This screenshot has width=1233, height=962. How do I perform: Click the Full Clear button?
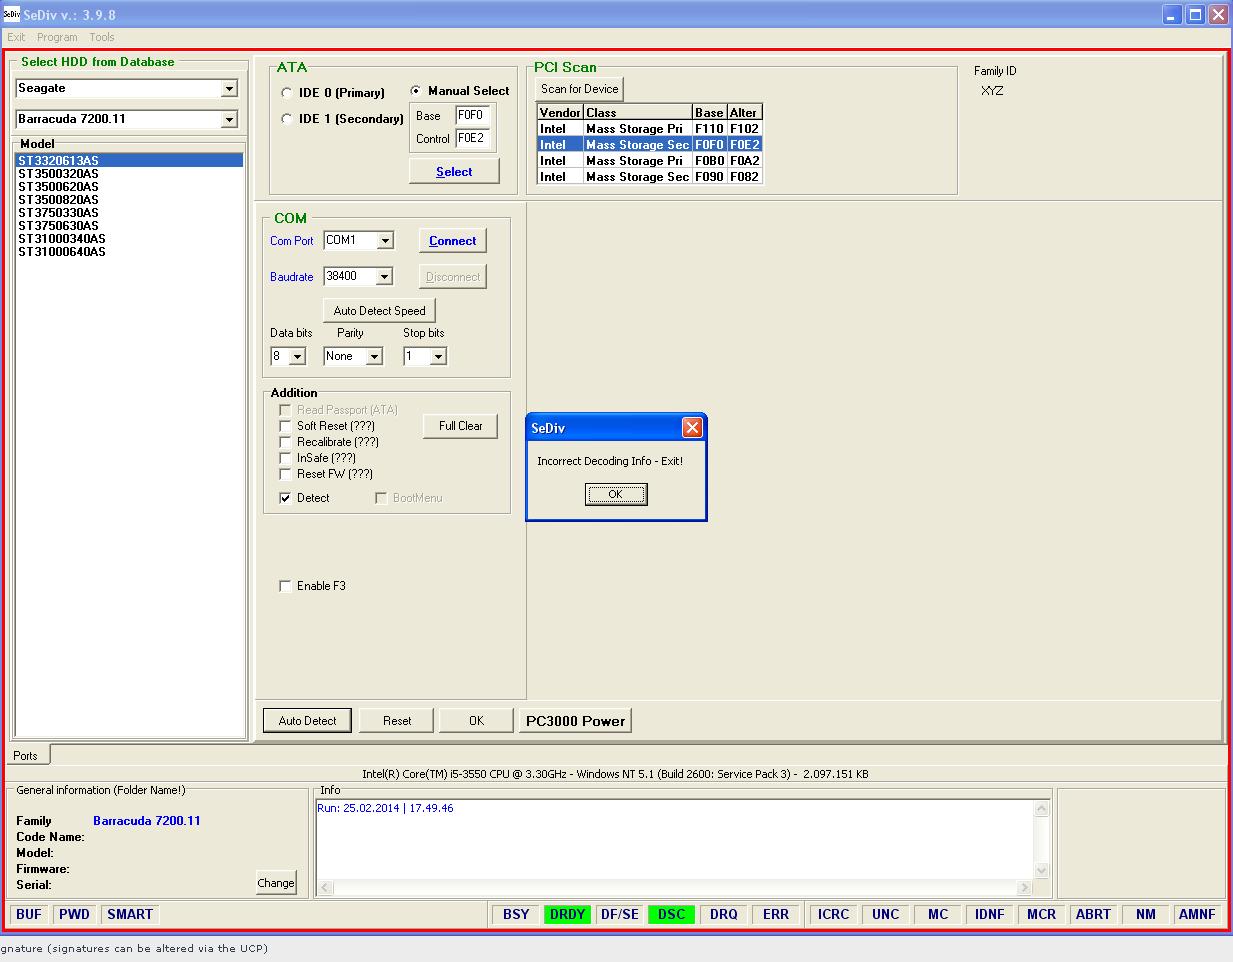460,426
